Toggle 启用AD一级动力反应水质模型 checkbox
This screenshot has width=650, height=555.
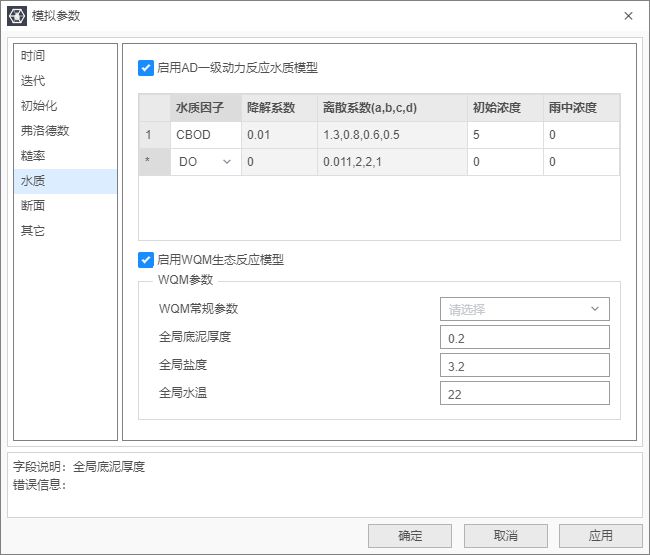[146, 68]
